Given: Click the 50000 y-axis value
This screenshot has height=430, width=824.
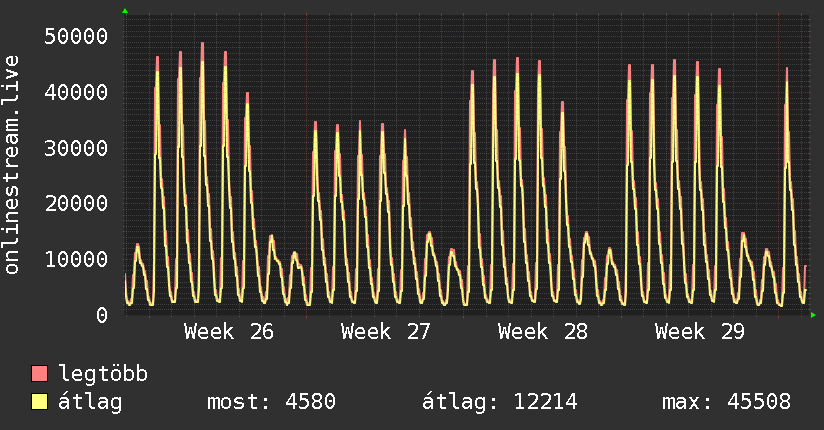Looking at the screenshot, I should point(76,36).
